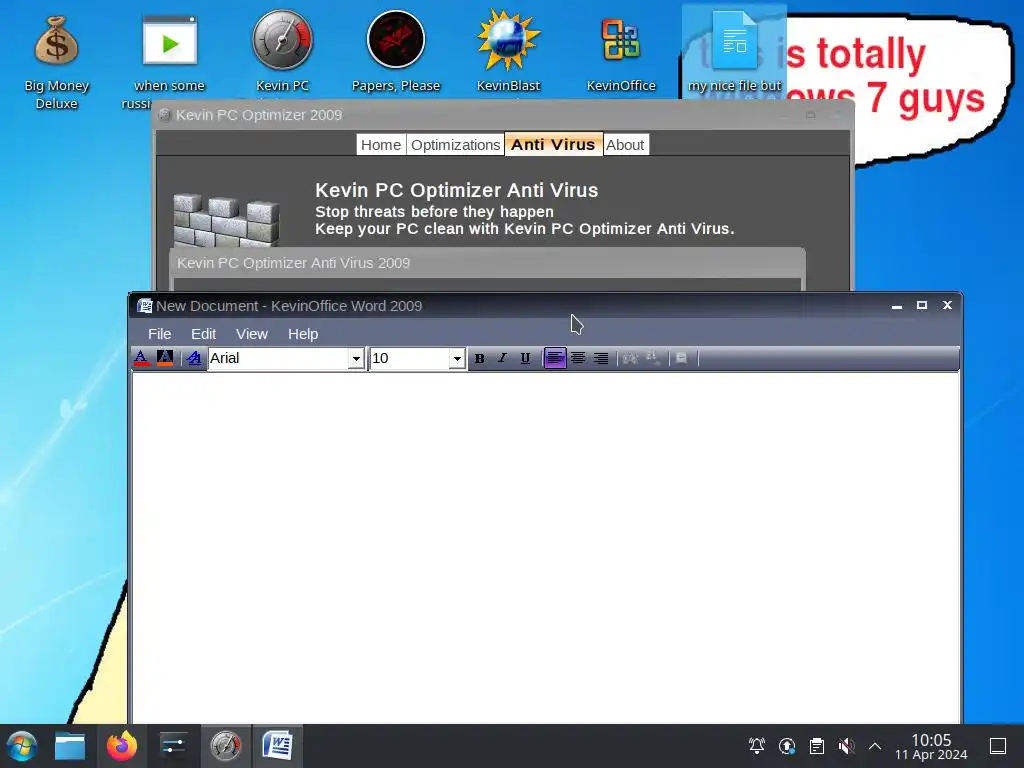This screenshot has height=768, width=1024.
Task: Click the show desktop button
Action: pyautogui.click(x=998, y=746)
